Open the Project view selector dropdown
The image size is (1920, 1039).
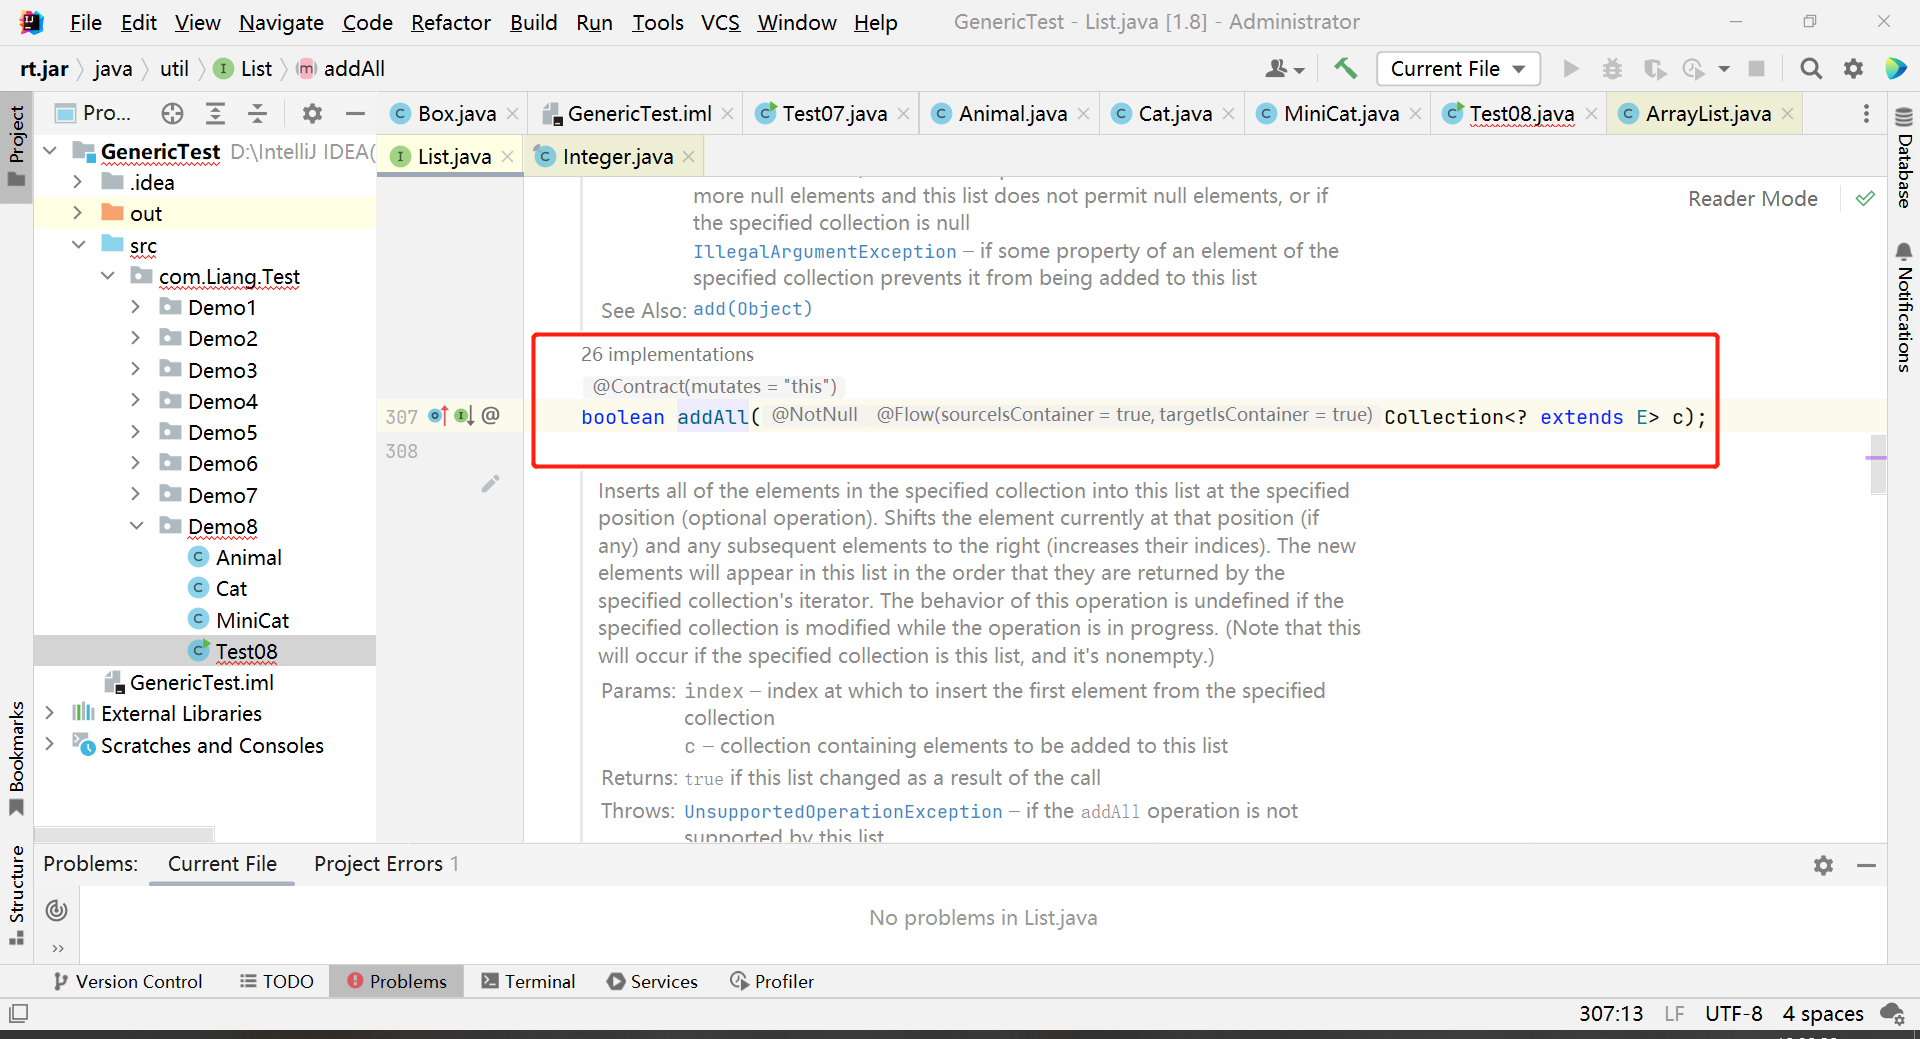tap(93, 113)
